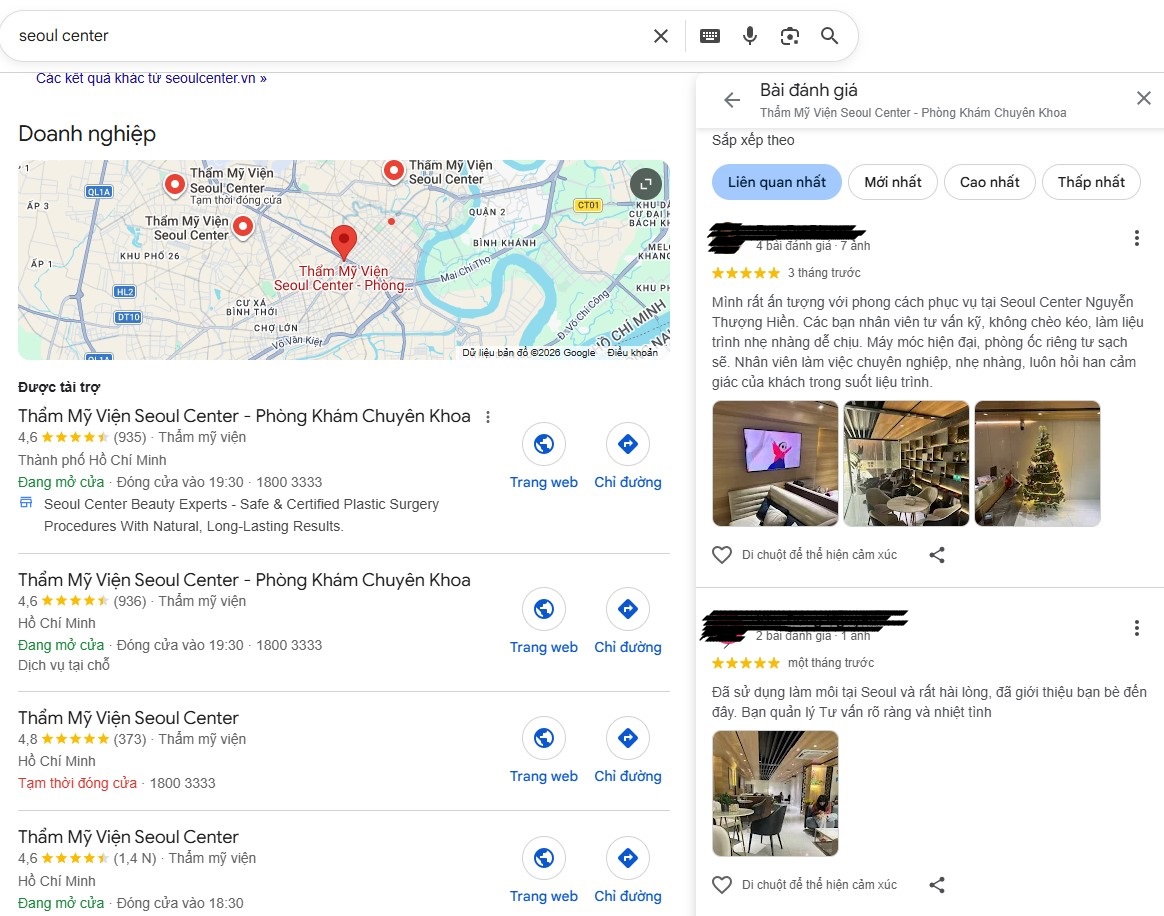This screenshot has height=916, width=1164.
Task: Clear the search box with the X icon
Action: click(661, 36)
